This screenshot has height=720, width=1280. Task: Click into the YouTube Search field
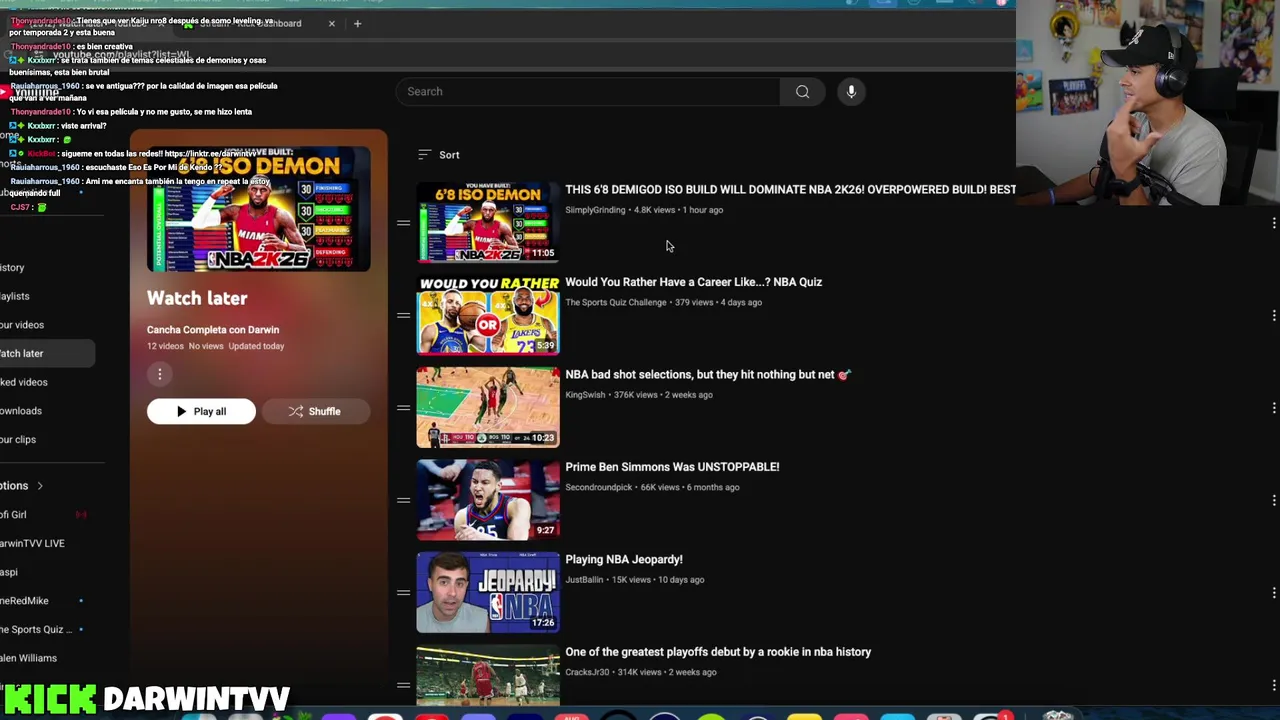[x=588, y=92]
